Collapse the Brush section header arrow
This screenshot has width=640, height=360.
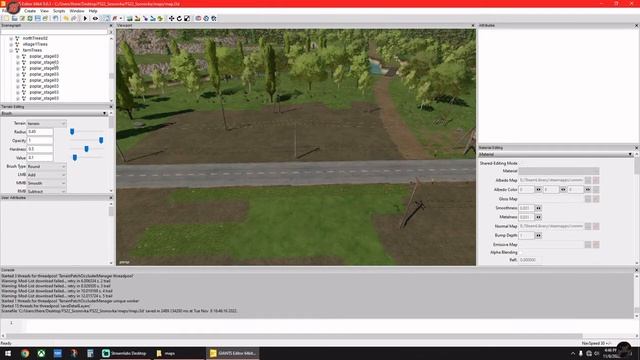[104, 113]
